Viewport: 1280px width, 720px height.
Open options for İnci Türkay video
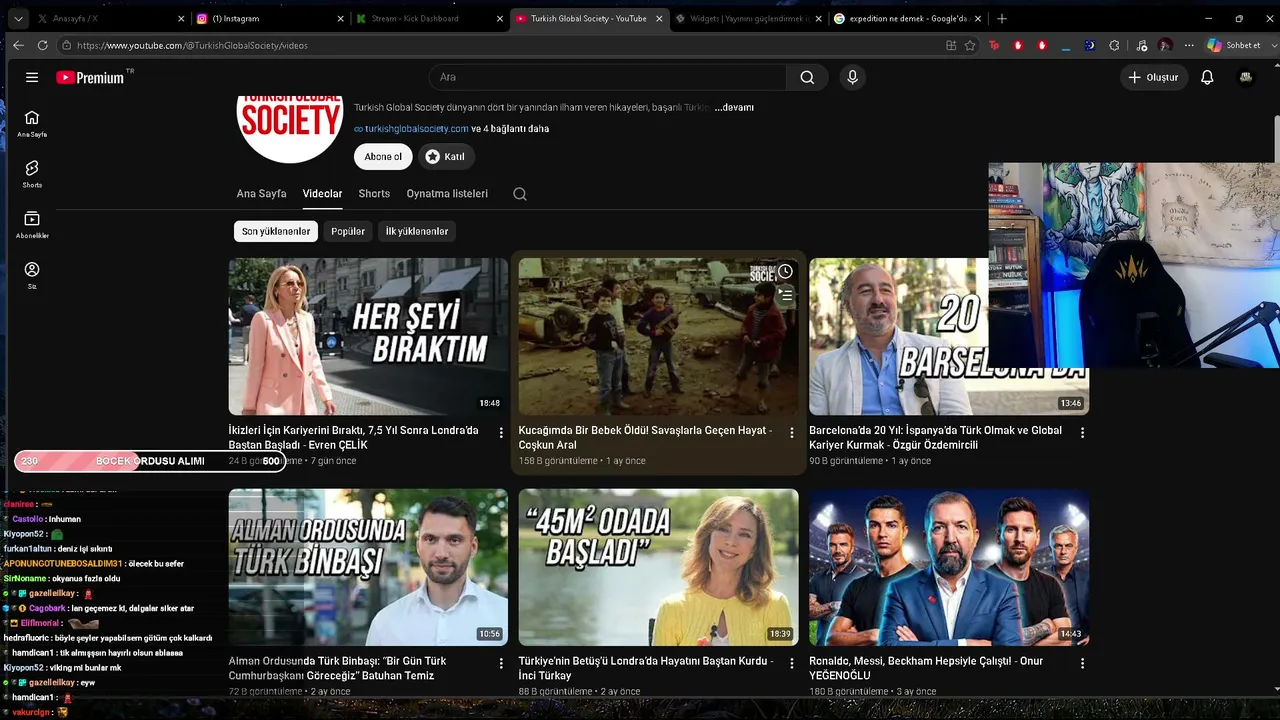(792, 663)
